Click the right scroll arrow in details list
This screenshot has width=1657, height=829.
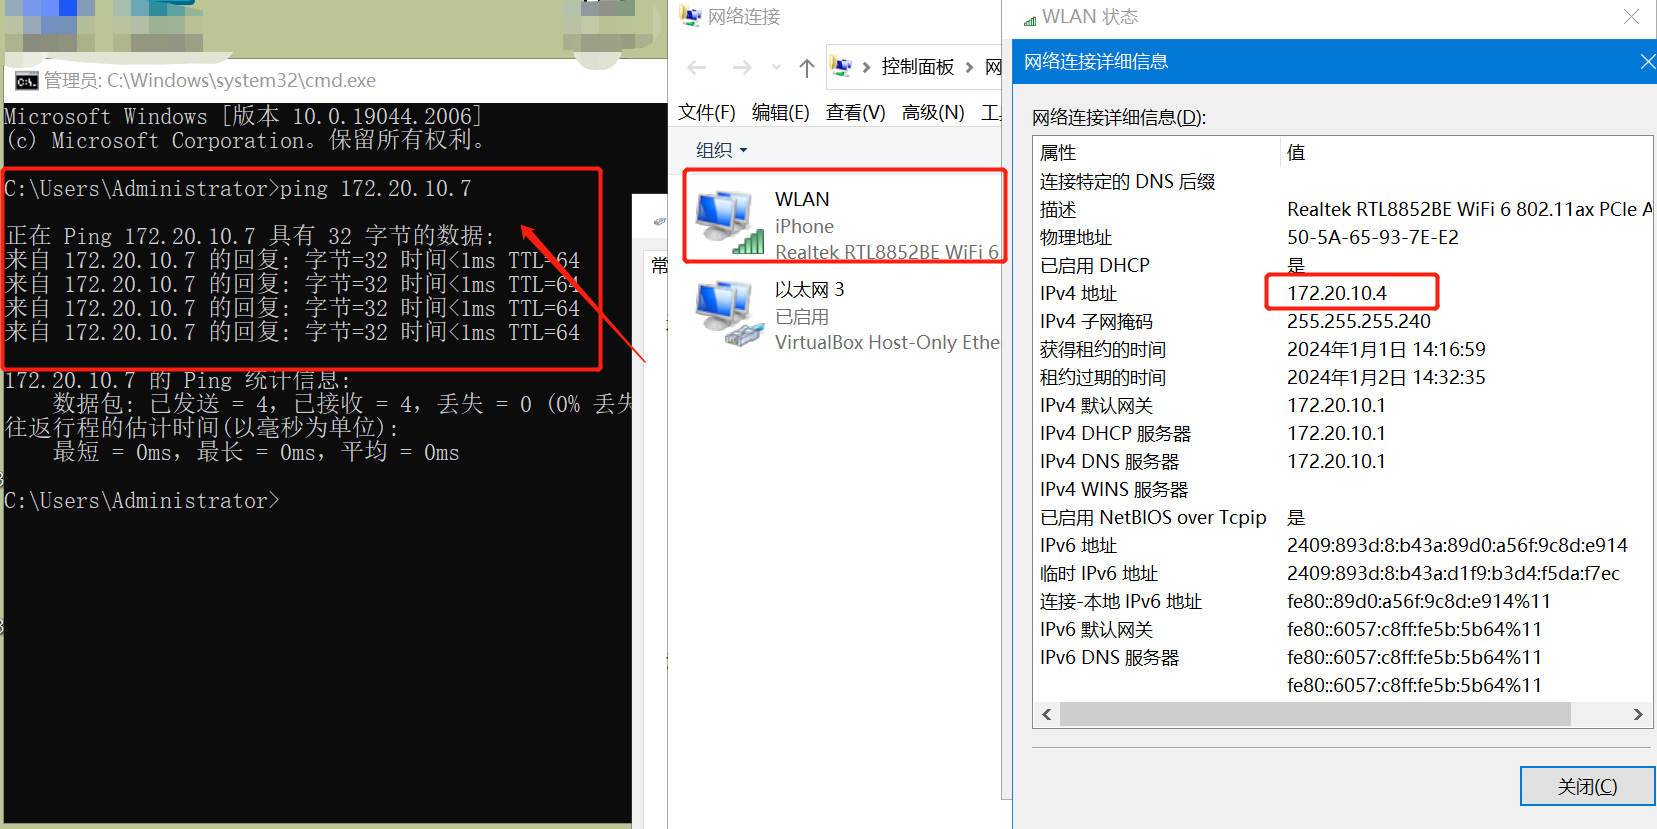(1637, 714)
